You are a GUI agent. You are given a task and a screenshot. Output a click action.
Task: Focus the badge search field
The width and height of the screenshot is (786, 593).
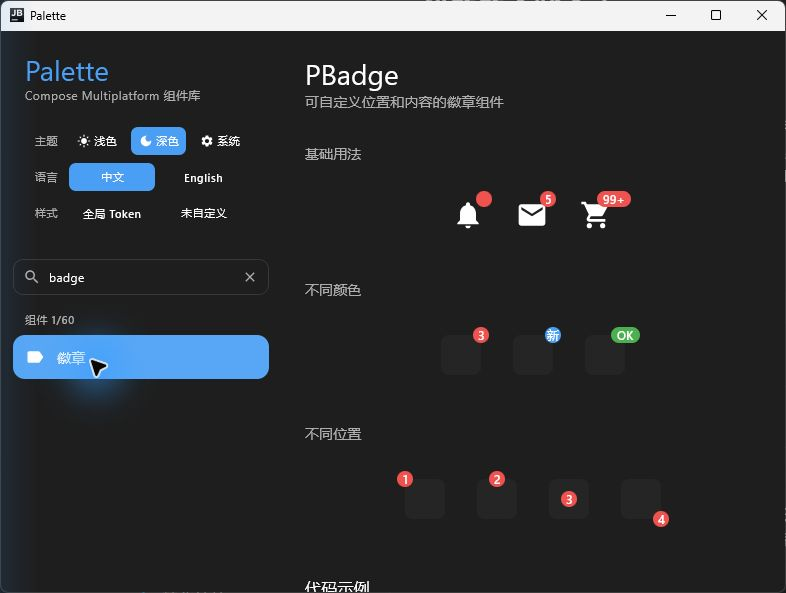click(141, 277)
